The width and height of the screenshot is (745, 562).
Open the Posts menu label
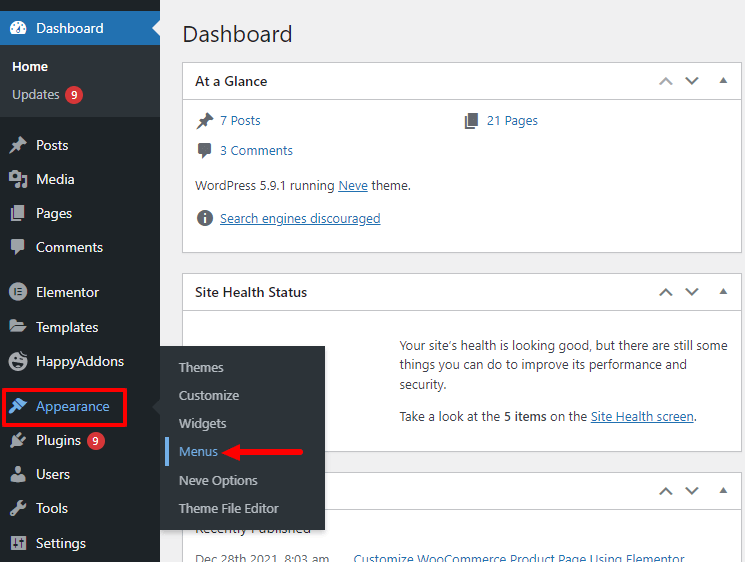pyautogui.click(x=52, y=145)
